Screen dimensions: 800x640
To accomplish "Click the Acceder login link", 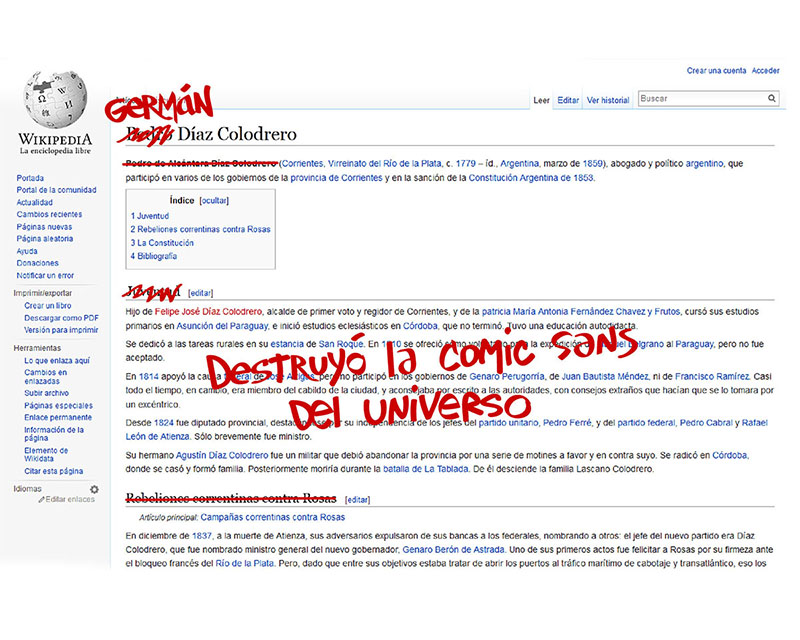I will pos(765,71).
